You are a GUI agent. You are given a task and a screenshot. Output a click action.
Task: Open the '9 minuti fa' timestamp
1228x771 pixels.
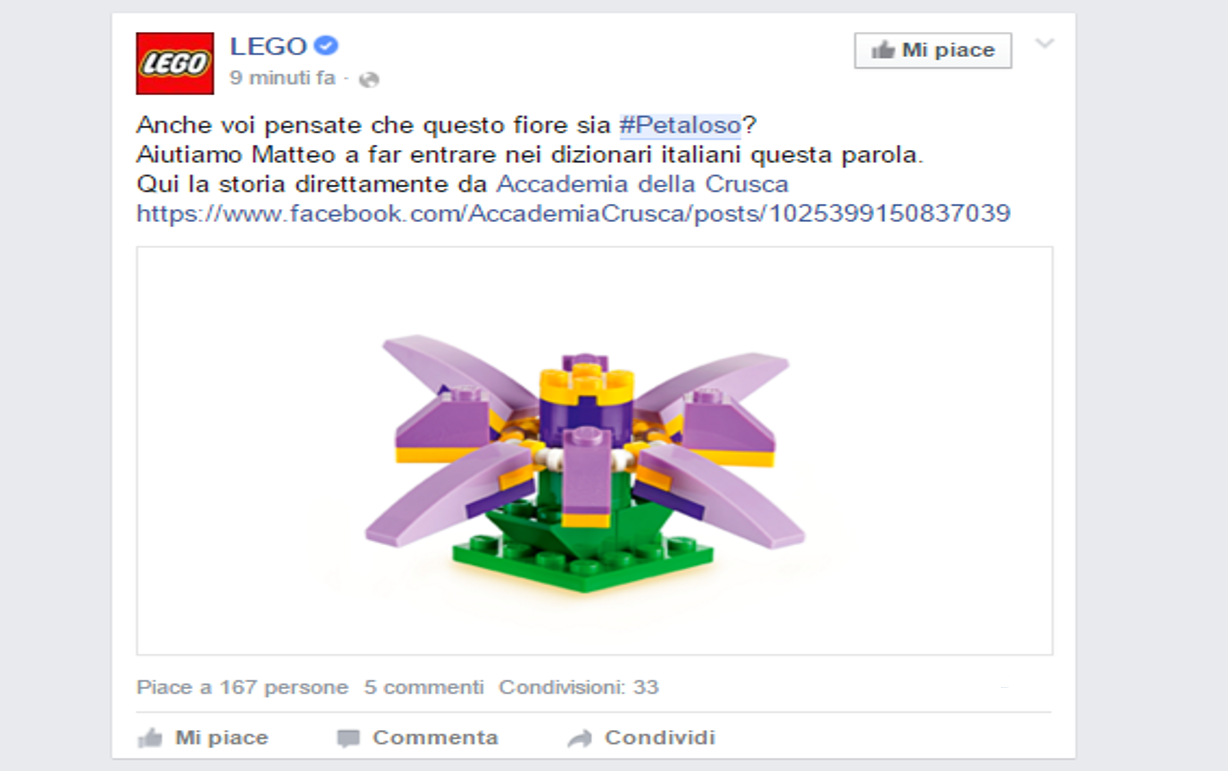283,78
